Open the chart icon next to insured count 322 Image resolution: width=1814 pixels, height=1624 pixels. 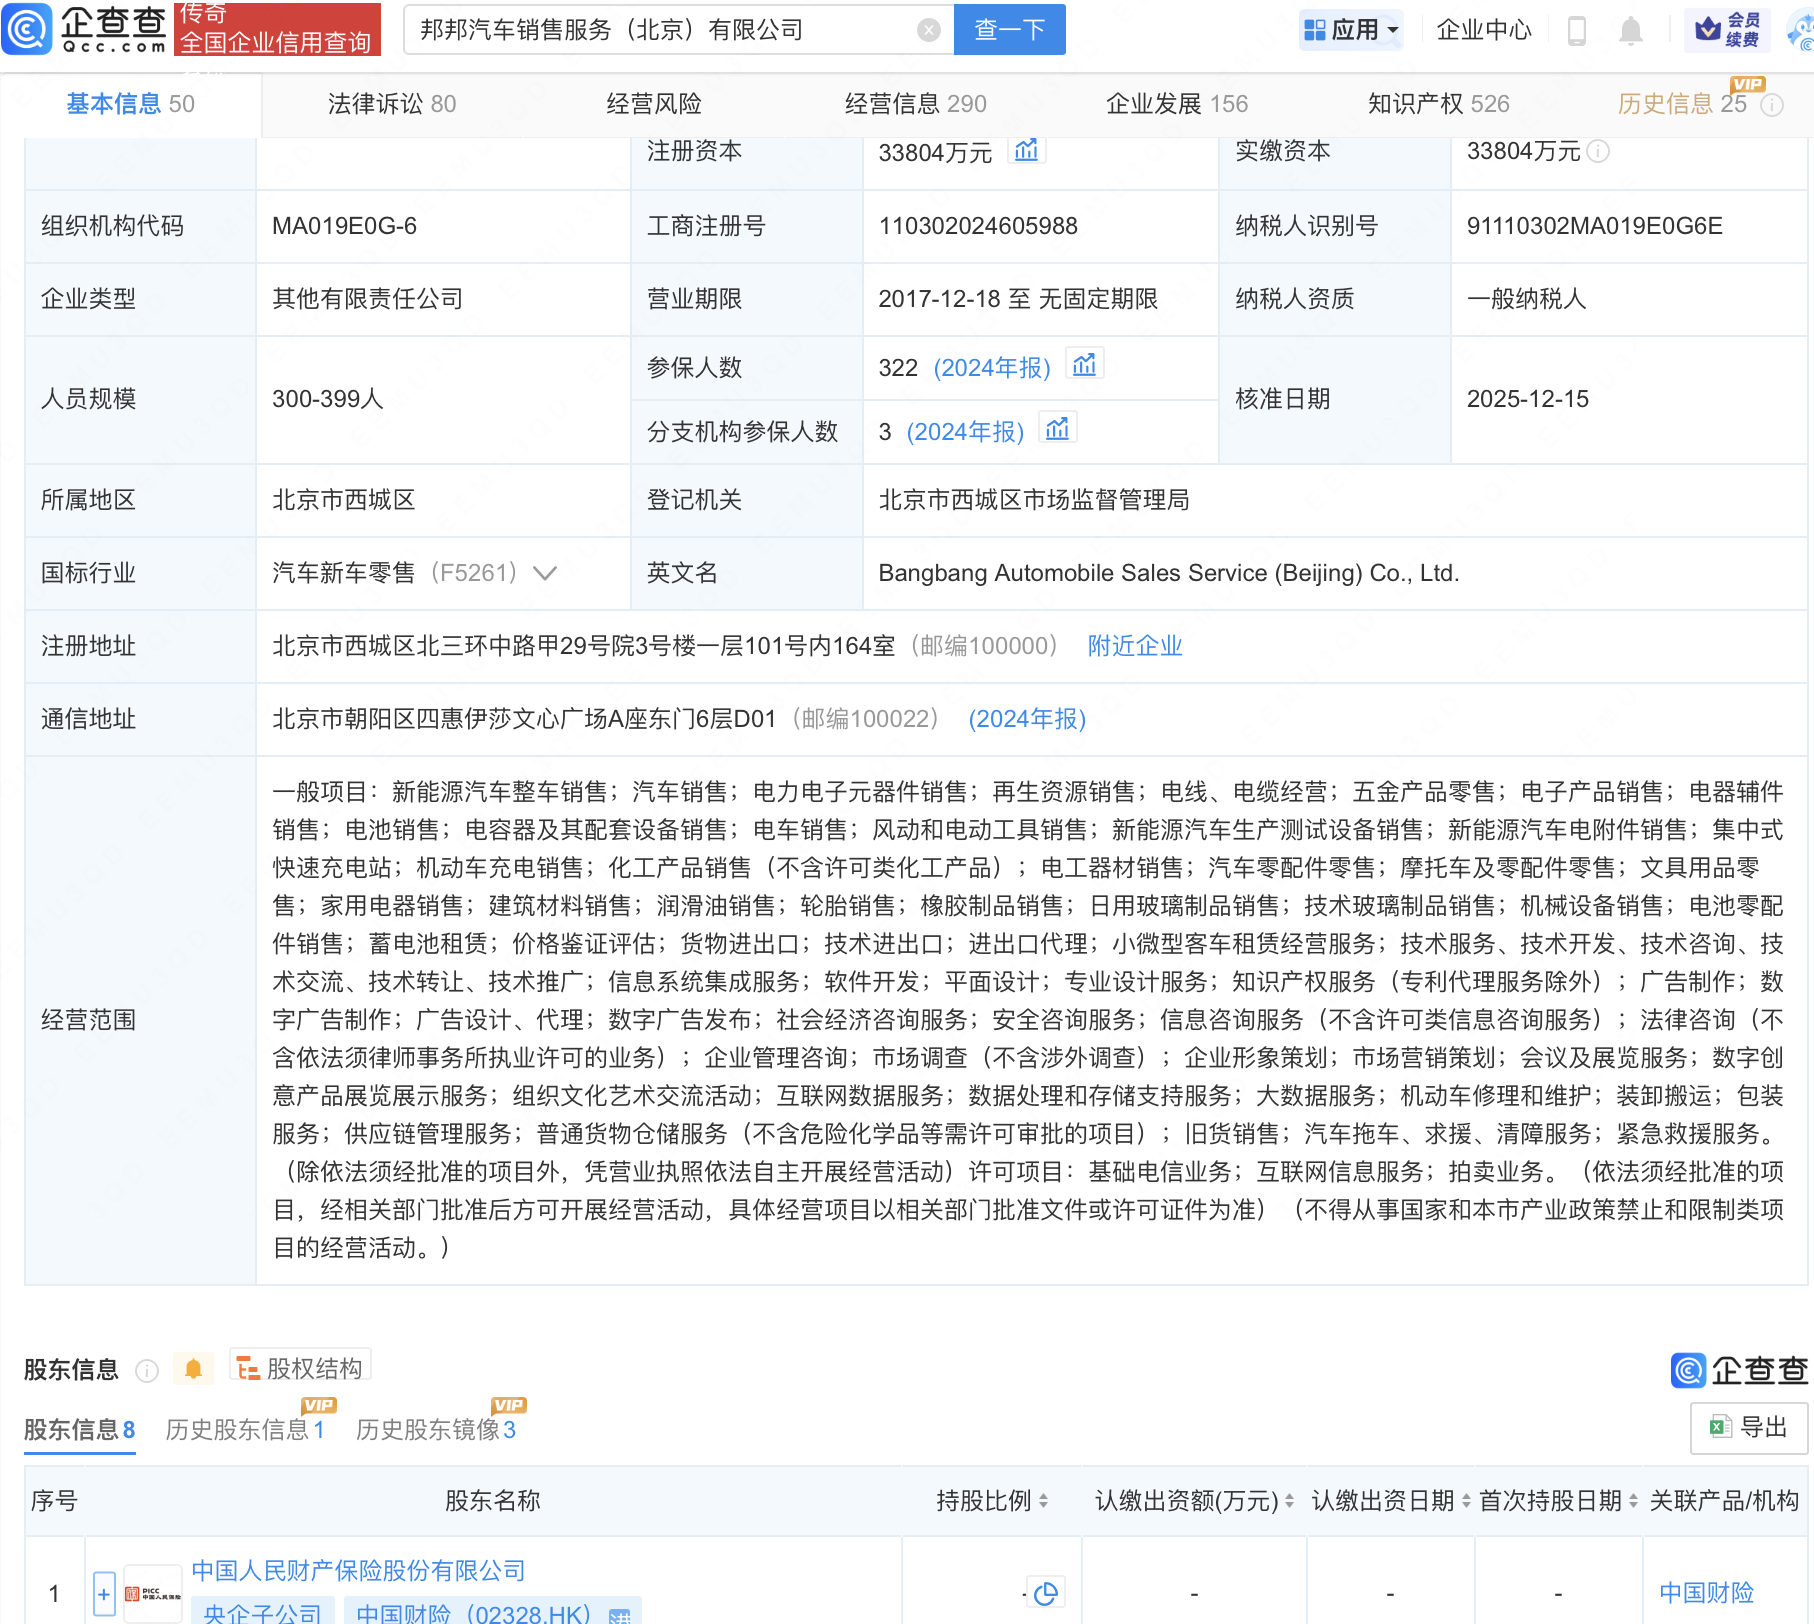[1084, 366]
